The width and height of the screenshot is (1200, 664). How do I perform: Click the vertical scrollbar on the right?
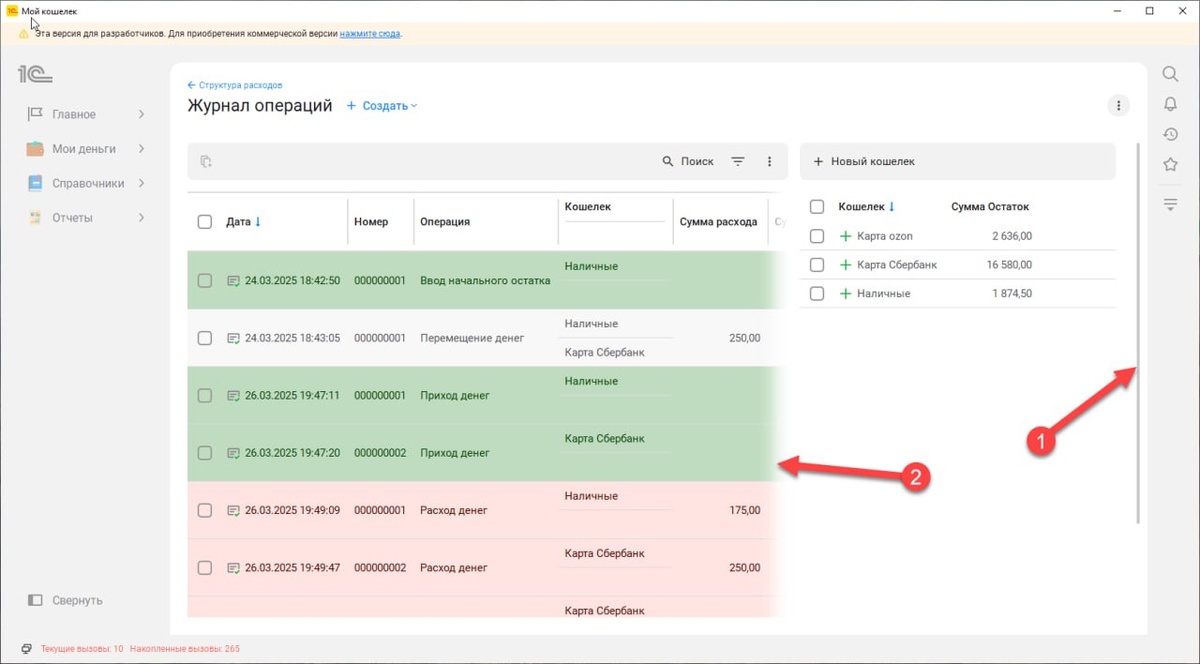coord(1139,332)
